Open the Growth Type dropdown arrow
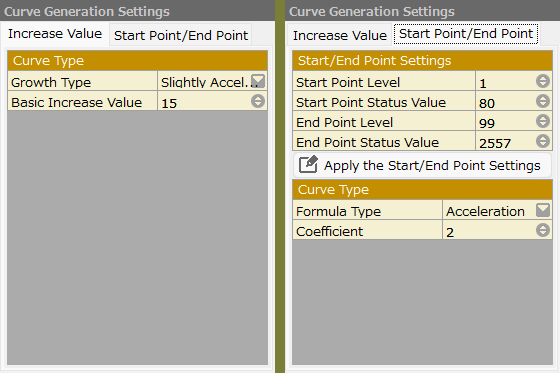The width and height of the screenshot is (560, 373). (258, 81)
